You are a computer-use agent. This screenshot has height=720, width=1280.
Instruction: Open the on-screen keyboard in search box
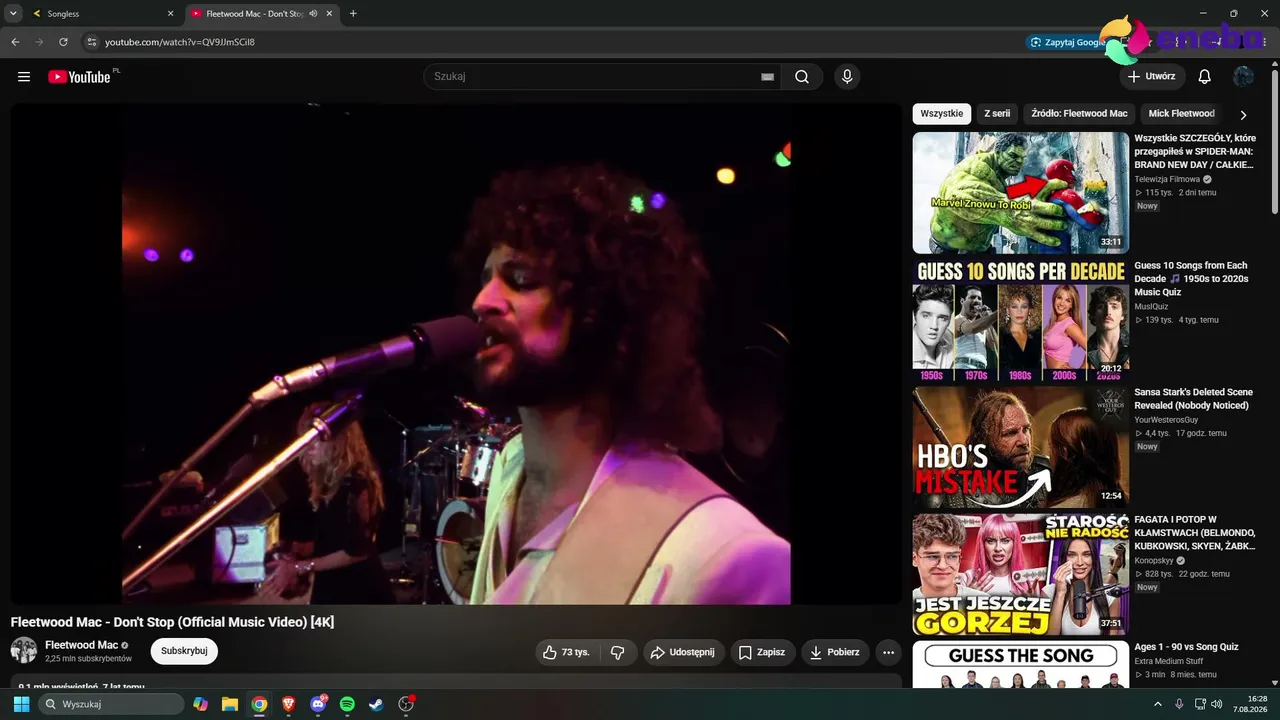tap(767, 77)
